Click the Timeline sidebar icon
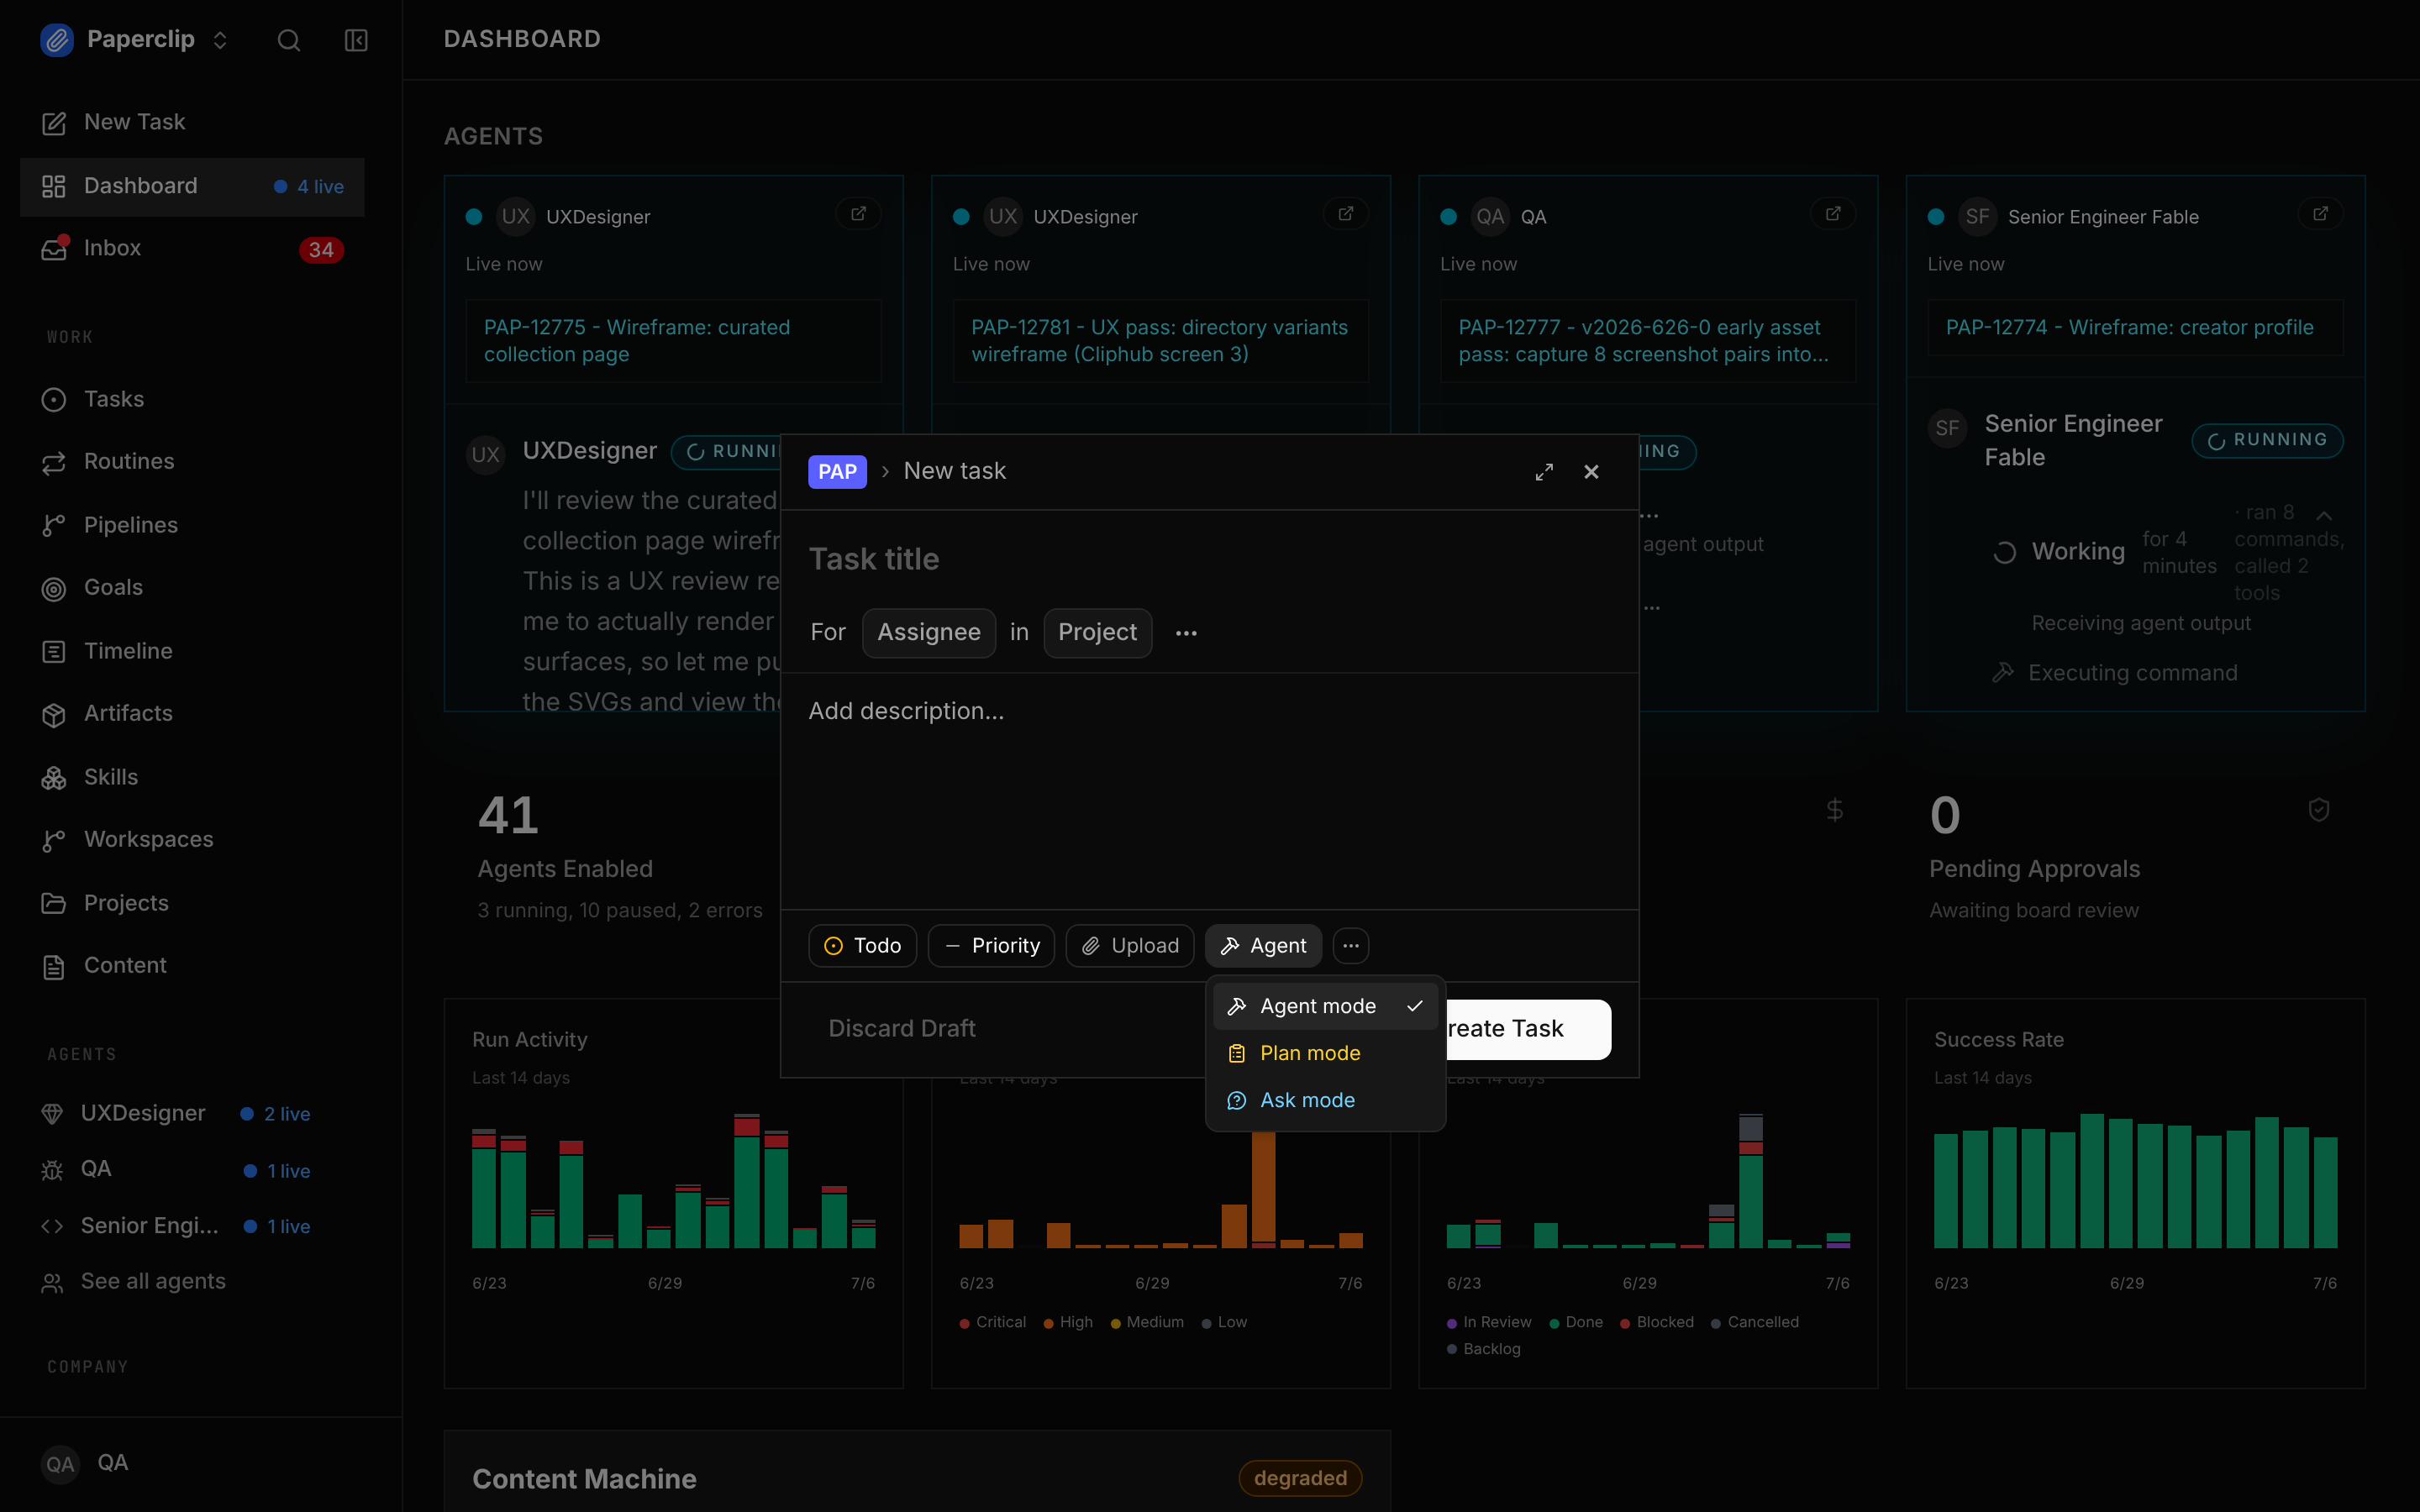 (x=54, y=651)
